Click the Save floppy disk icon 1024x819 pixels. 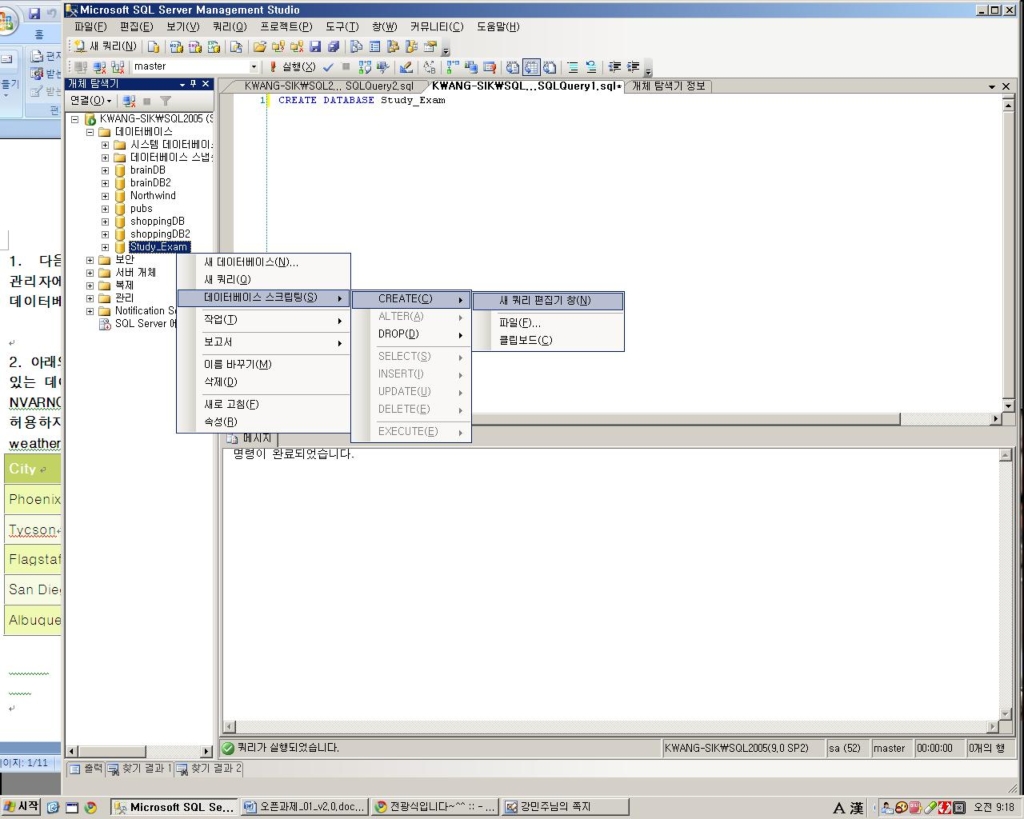tap(315, 46)
